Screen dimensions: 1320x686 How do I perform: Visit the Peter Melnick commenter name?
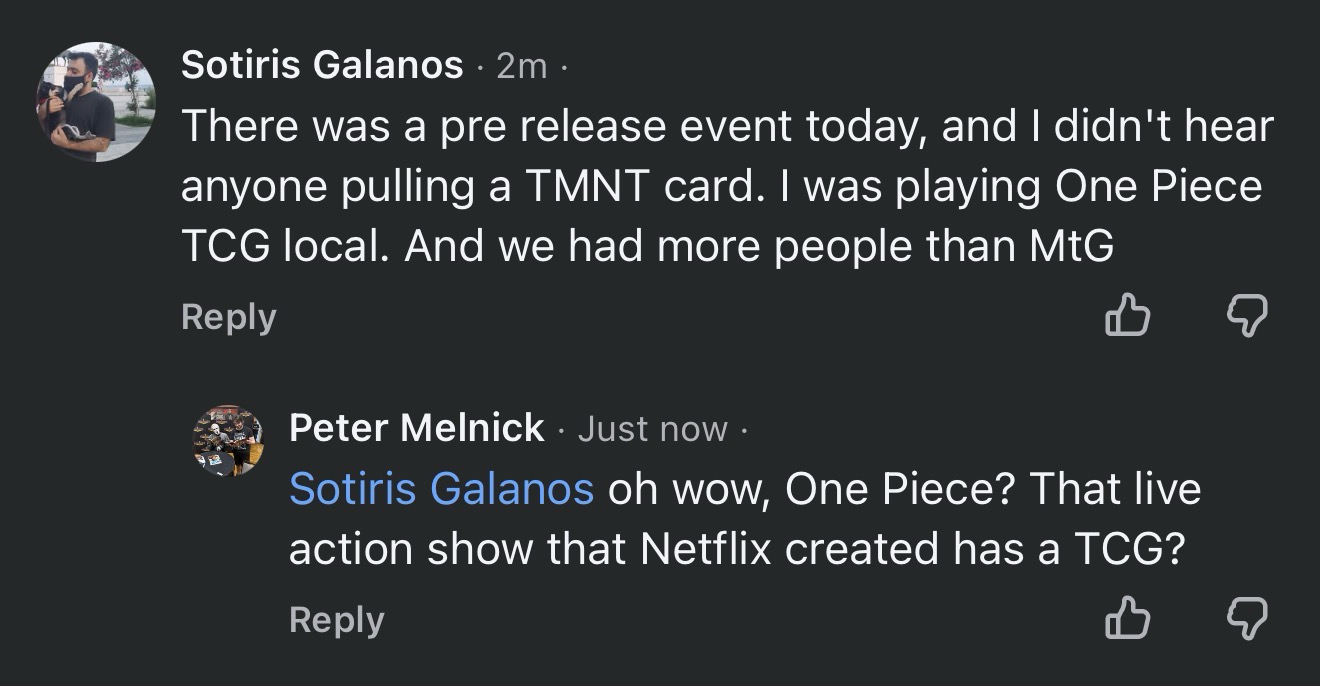click(416, 428)
